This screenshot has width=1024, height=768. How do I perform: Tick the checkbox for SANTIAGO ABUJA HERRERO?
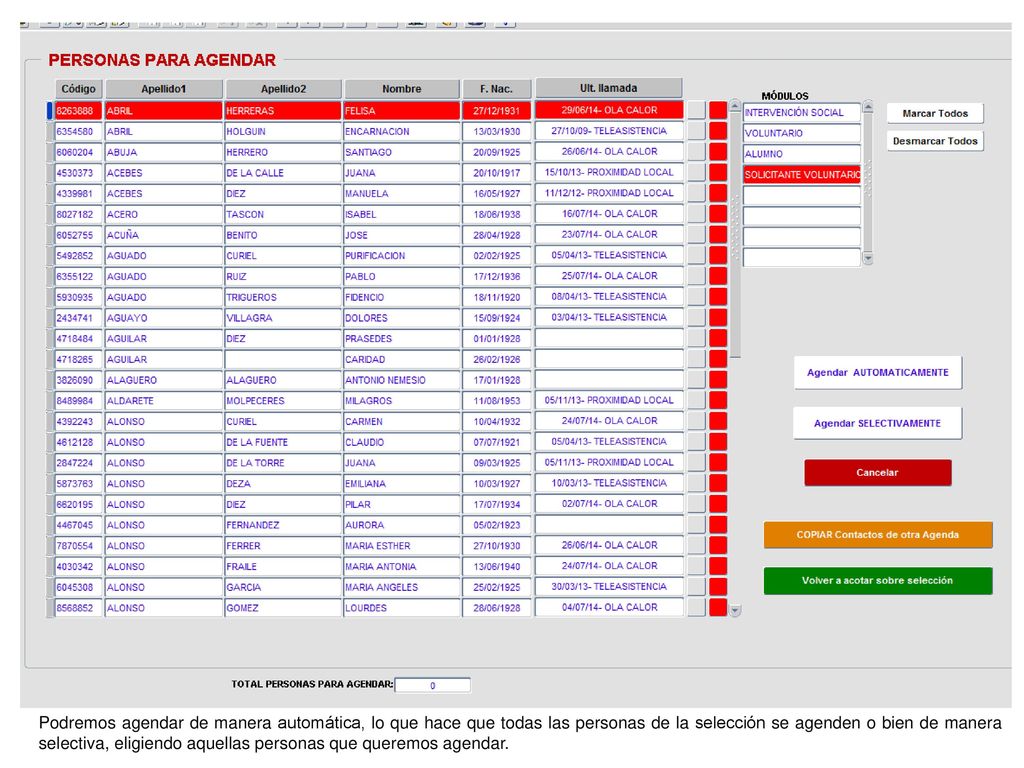point(696,152)
